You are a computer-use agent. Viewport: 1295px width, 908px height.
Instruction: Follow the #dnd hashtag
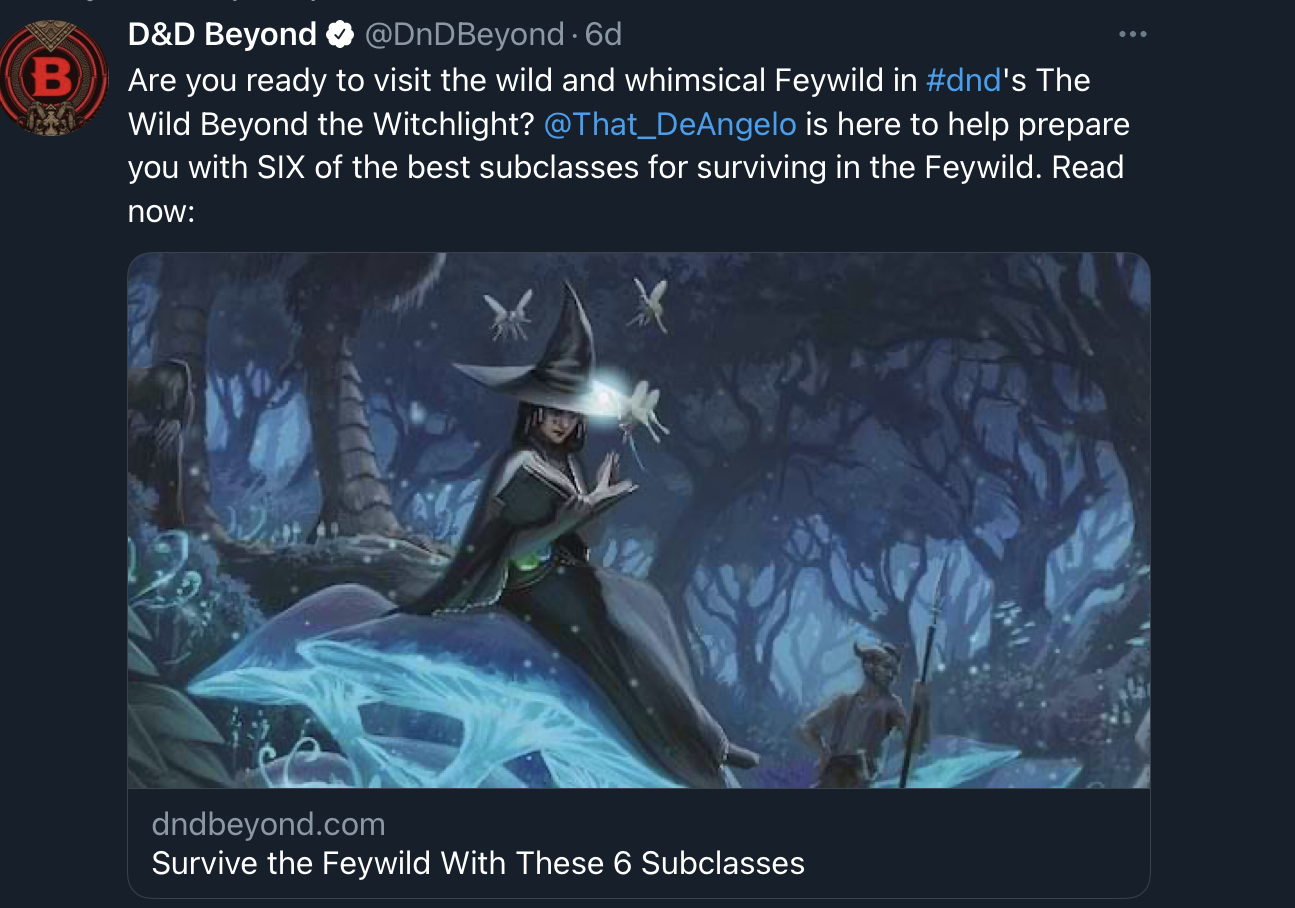coord(964,80)
